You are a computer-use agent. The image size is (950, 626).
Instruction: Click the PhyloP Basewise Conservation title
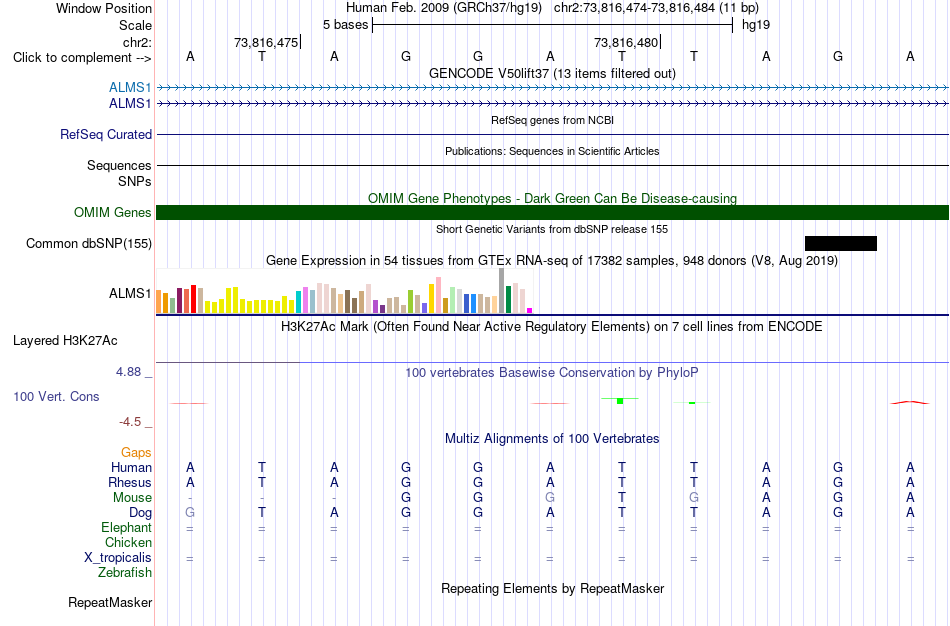[x=552, y=372]
